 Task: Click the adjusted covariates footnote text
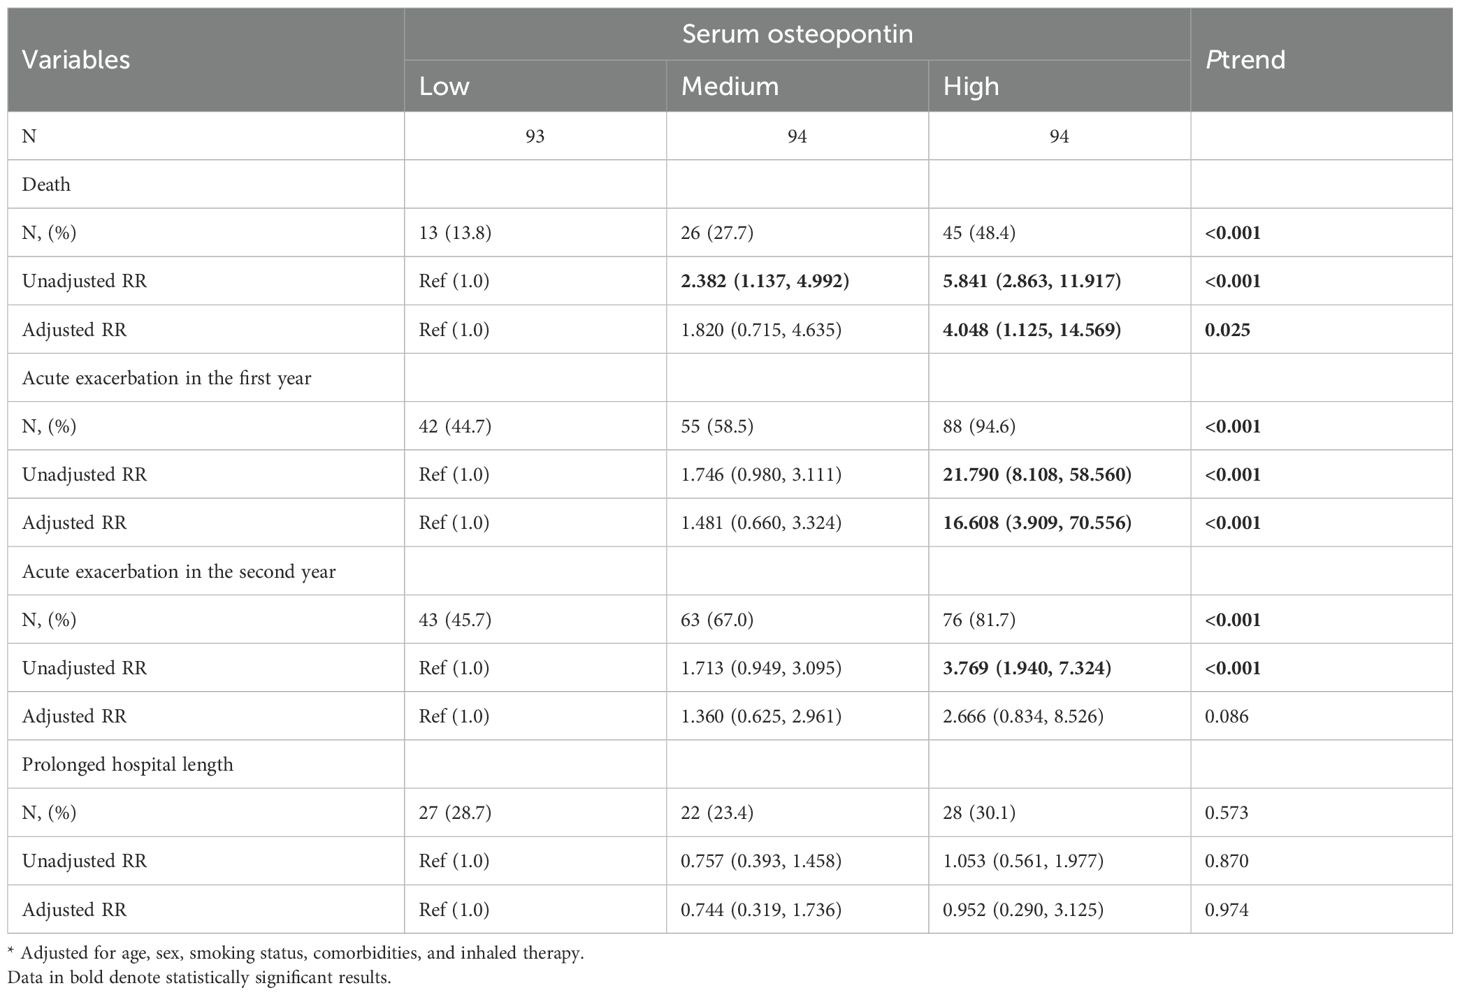pyautogui.click(x=302, y=953)
